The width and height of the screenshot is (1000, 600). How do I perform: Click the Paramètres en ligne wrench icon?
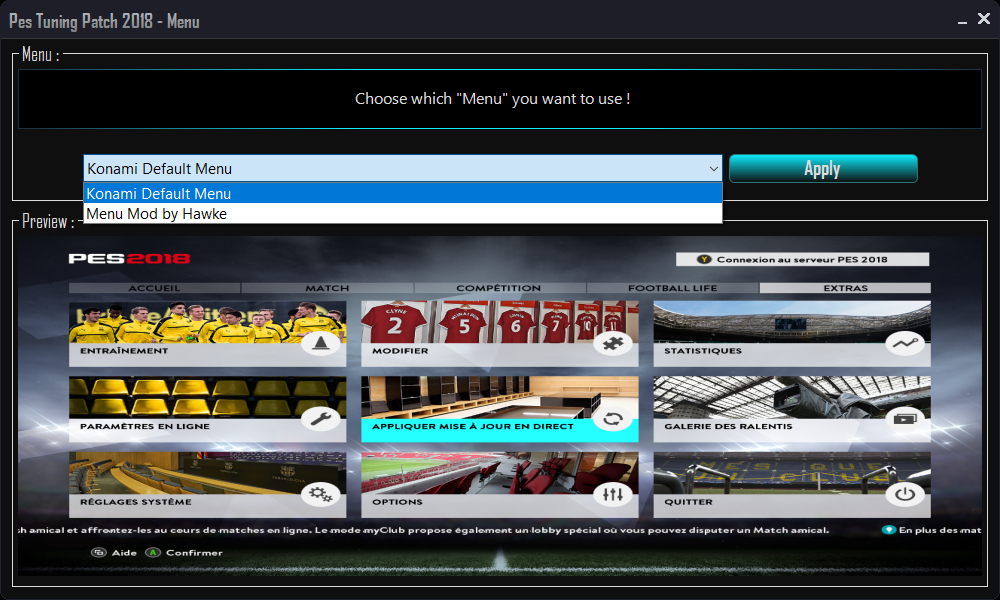pos(321,419)
